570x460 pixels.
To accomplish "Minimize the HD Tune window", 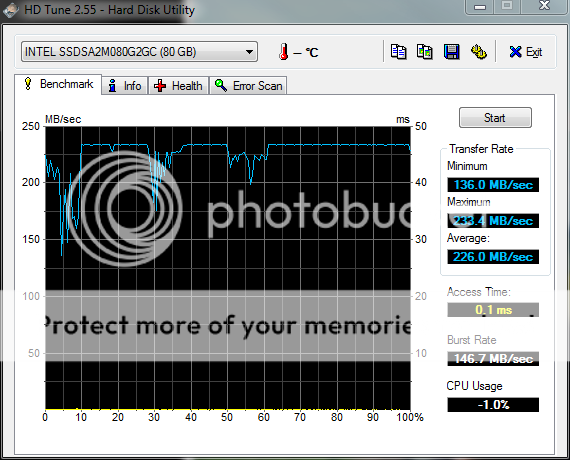I will pyautogui.click(x=480, y=7).
